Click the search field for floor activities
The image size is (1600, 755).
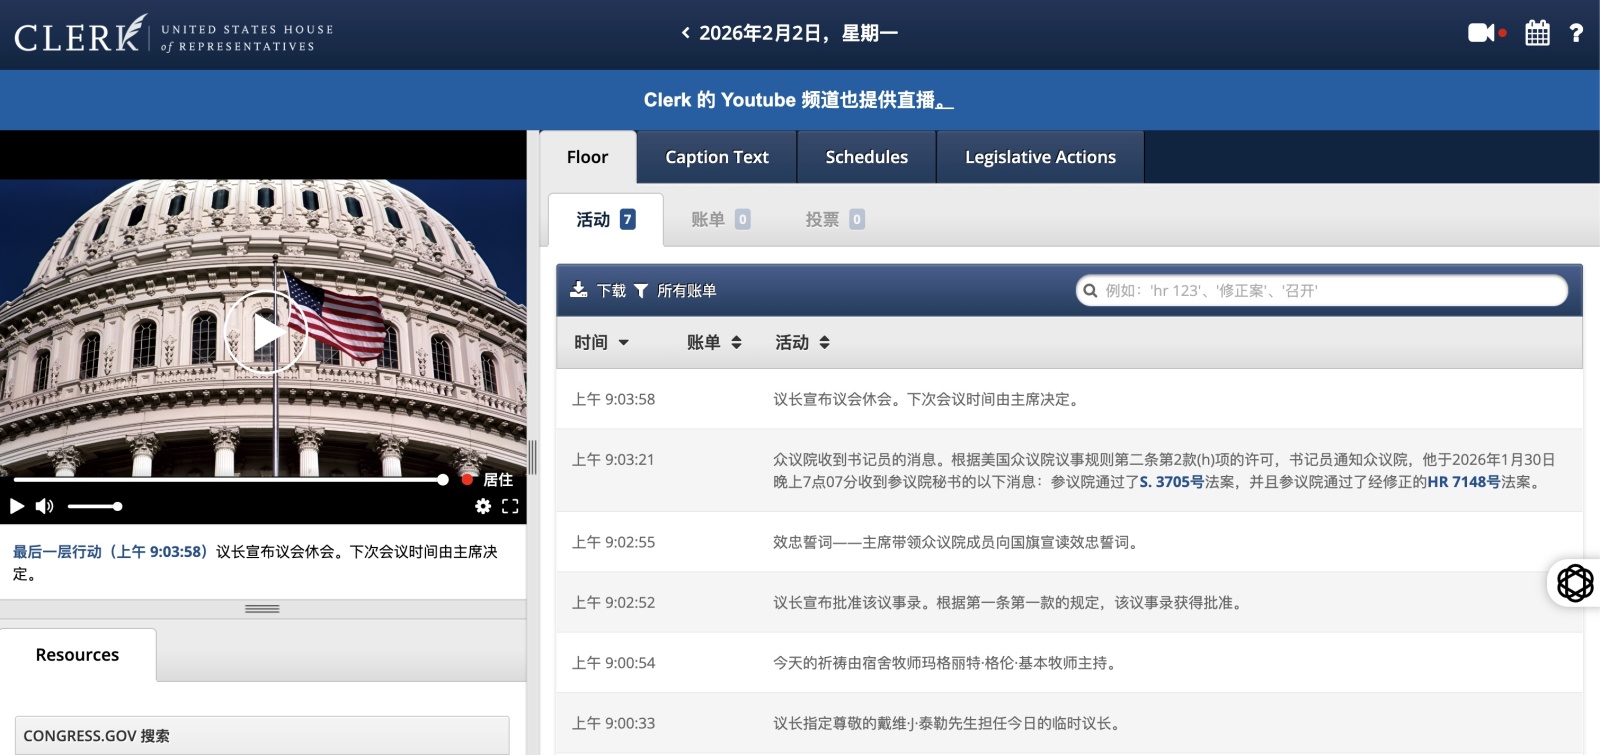coord(1321,291)
